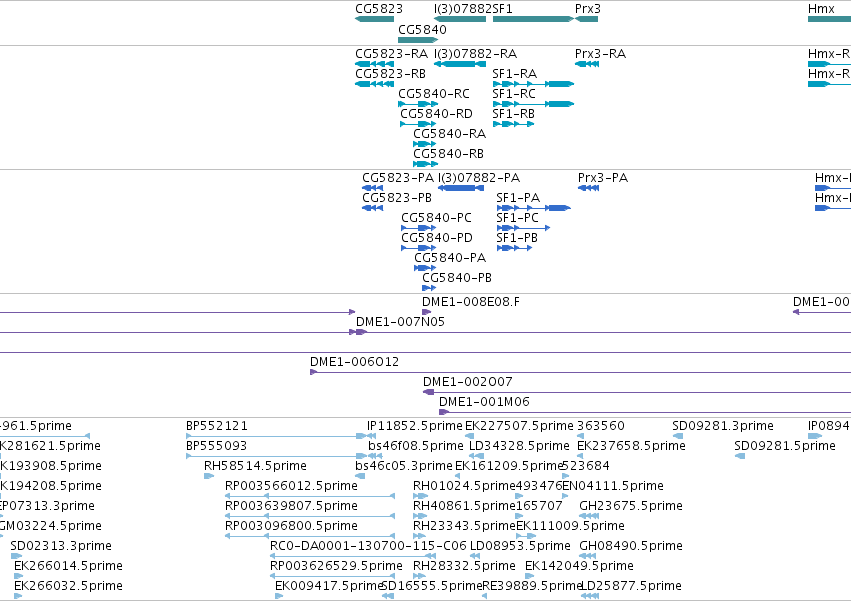Viewport: 851px width, 601px height.
Task: Select the DME1-006O12 clone label
Action: click(x=354, y=363)
